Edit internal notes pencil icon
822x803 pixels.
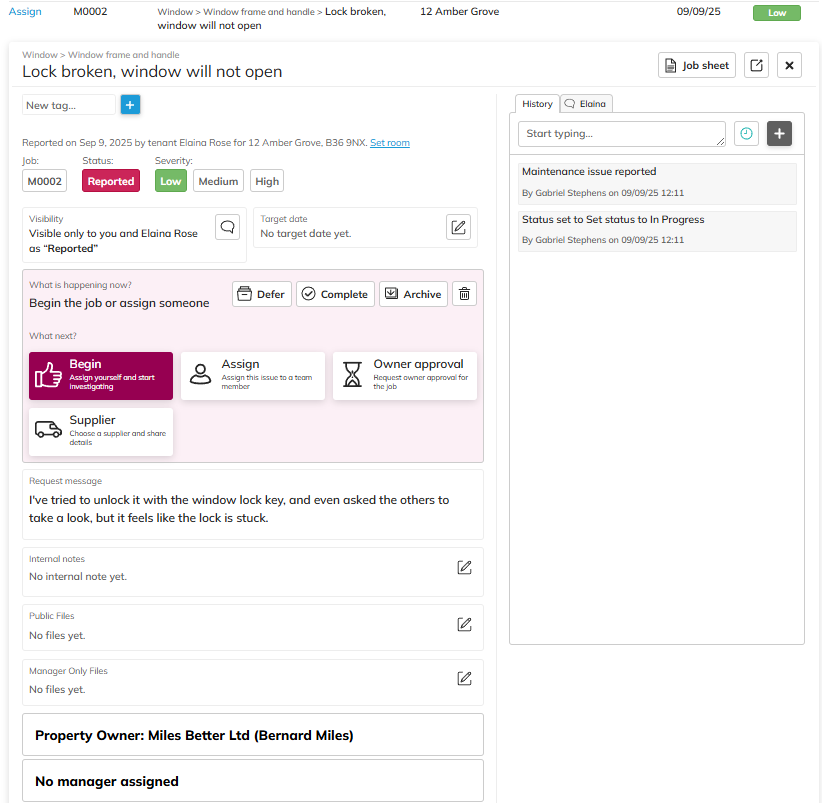coord(464,568)
